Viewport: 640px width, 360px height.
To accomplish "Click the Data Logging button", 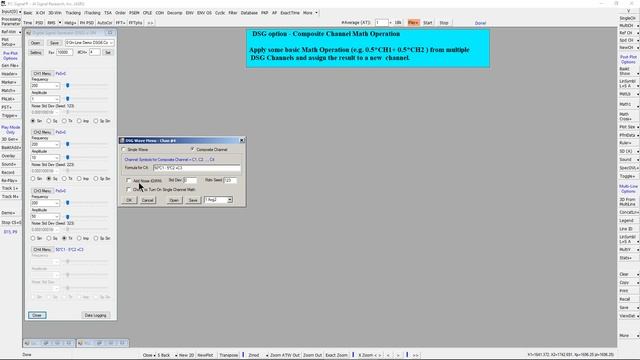I will (x=96, y=315).
